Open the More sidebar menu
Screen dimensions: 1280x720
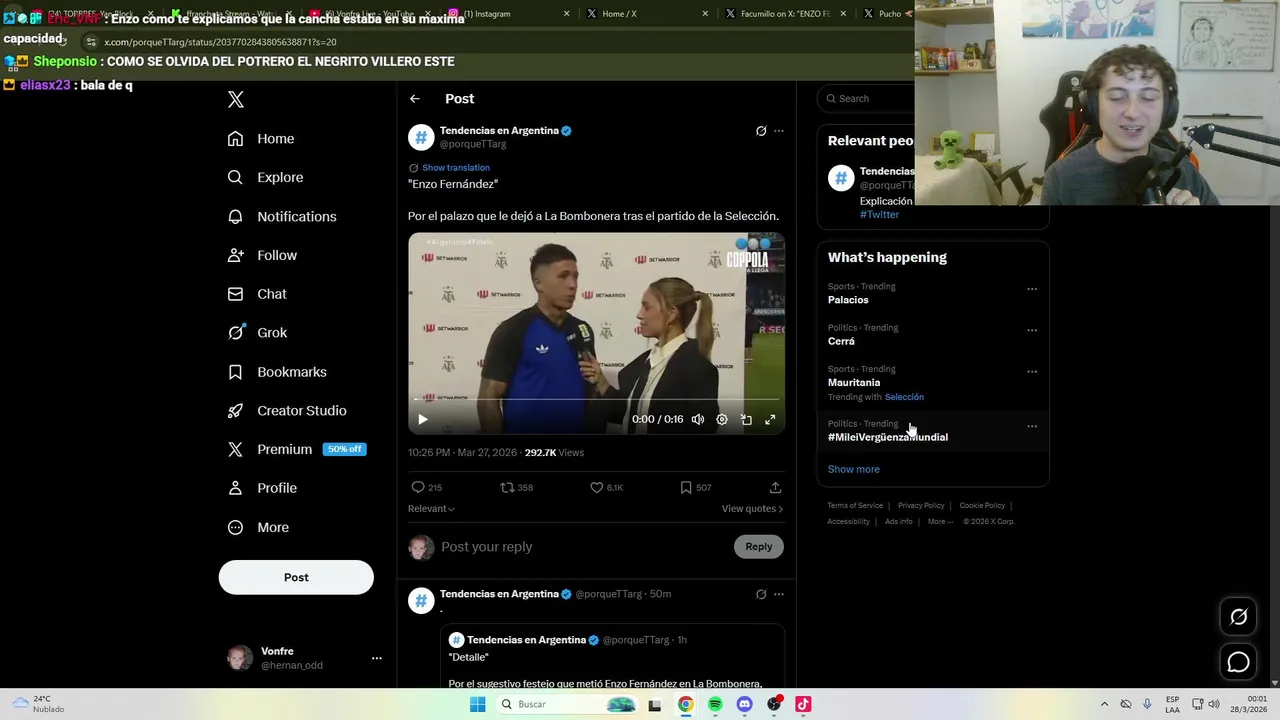pos(258,527)
